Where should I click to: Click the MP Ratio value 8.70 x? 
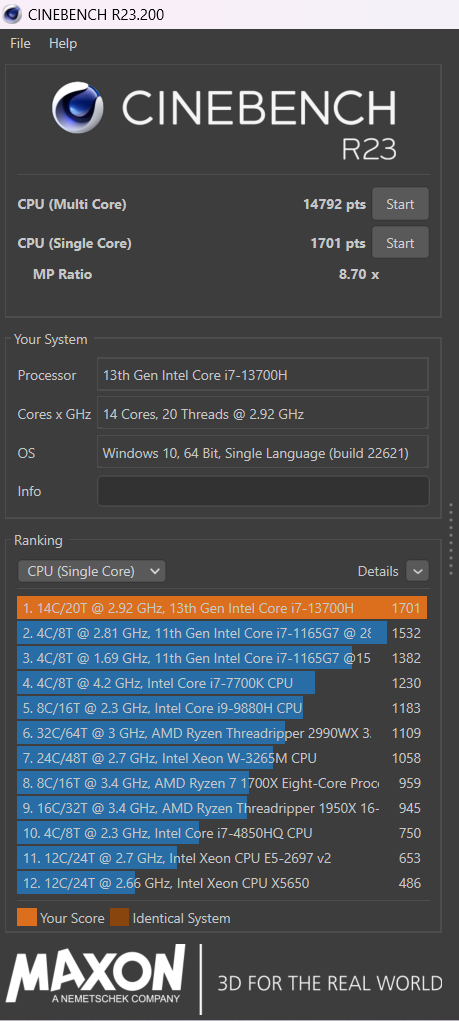tap(359, 274)
